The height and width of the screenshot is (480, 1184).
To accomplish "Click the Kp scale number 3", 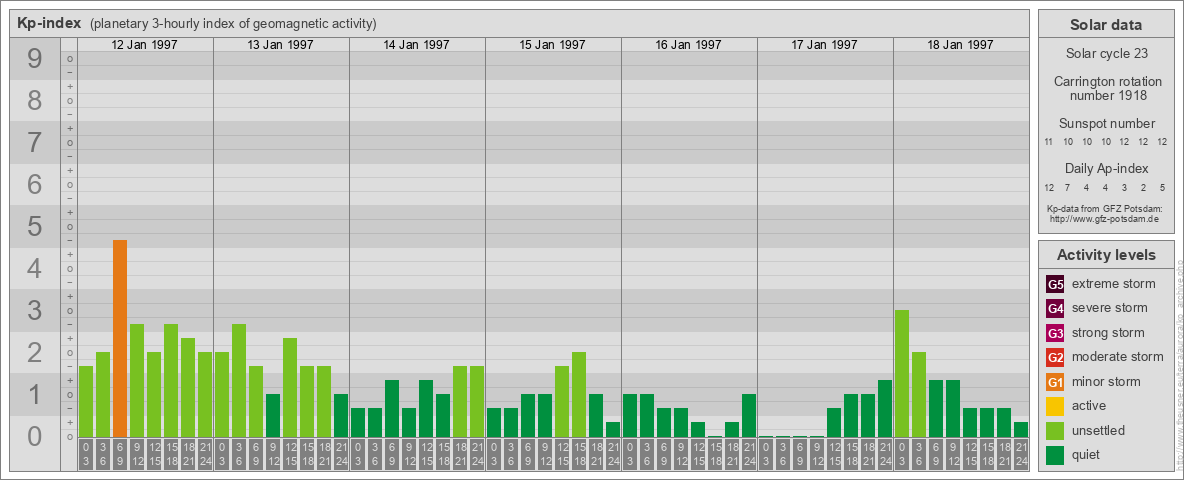I will (x=35, y=310).
